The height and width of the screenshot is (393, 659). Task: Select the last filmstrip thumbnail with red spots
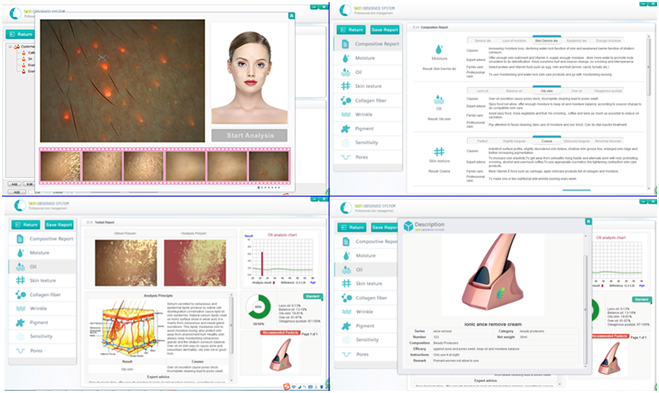click(269, 166)
